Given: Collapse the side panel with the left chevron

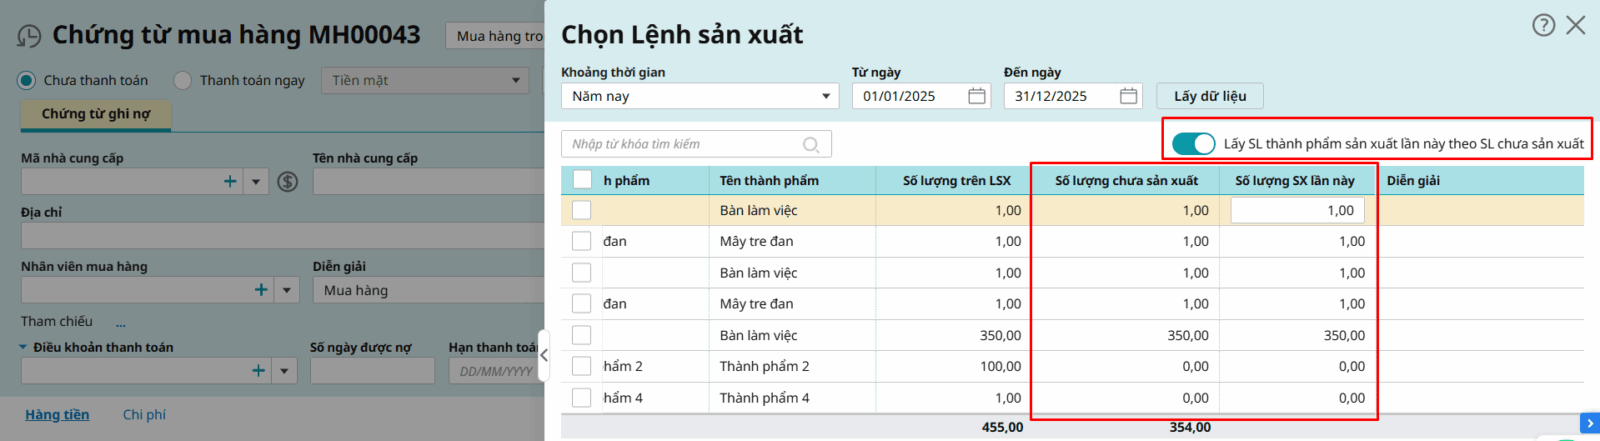Looking at the screenshot, I should 543,355.
